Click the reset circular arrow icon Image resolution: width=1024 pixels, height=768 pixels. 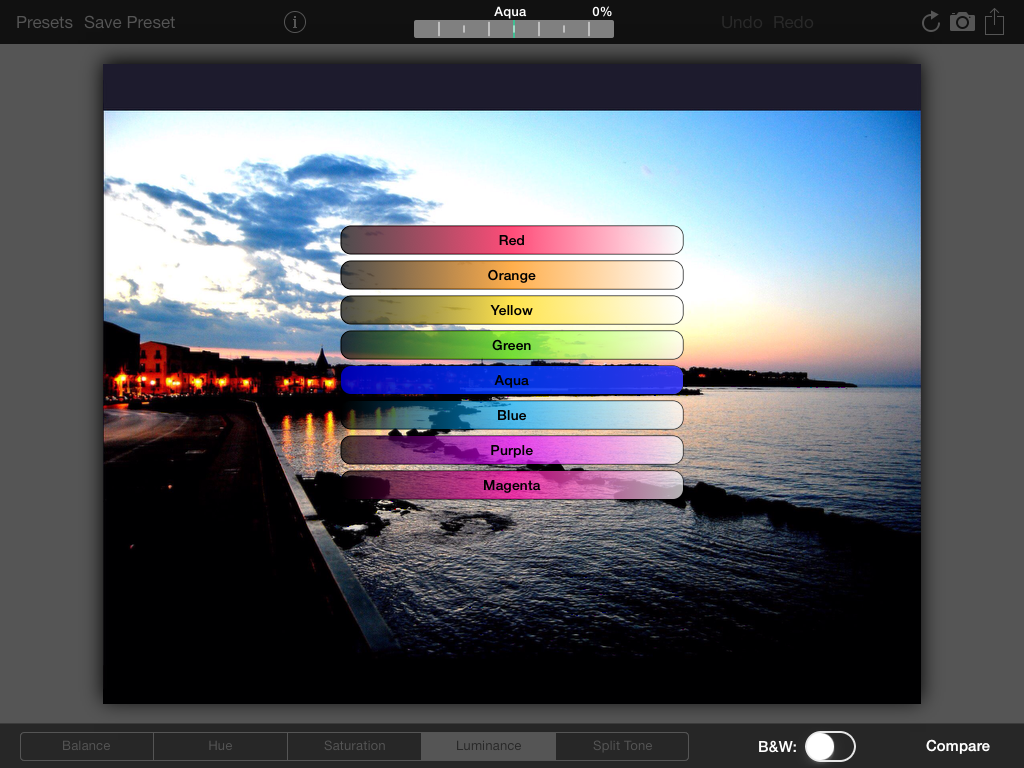tap(930, 22)
